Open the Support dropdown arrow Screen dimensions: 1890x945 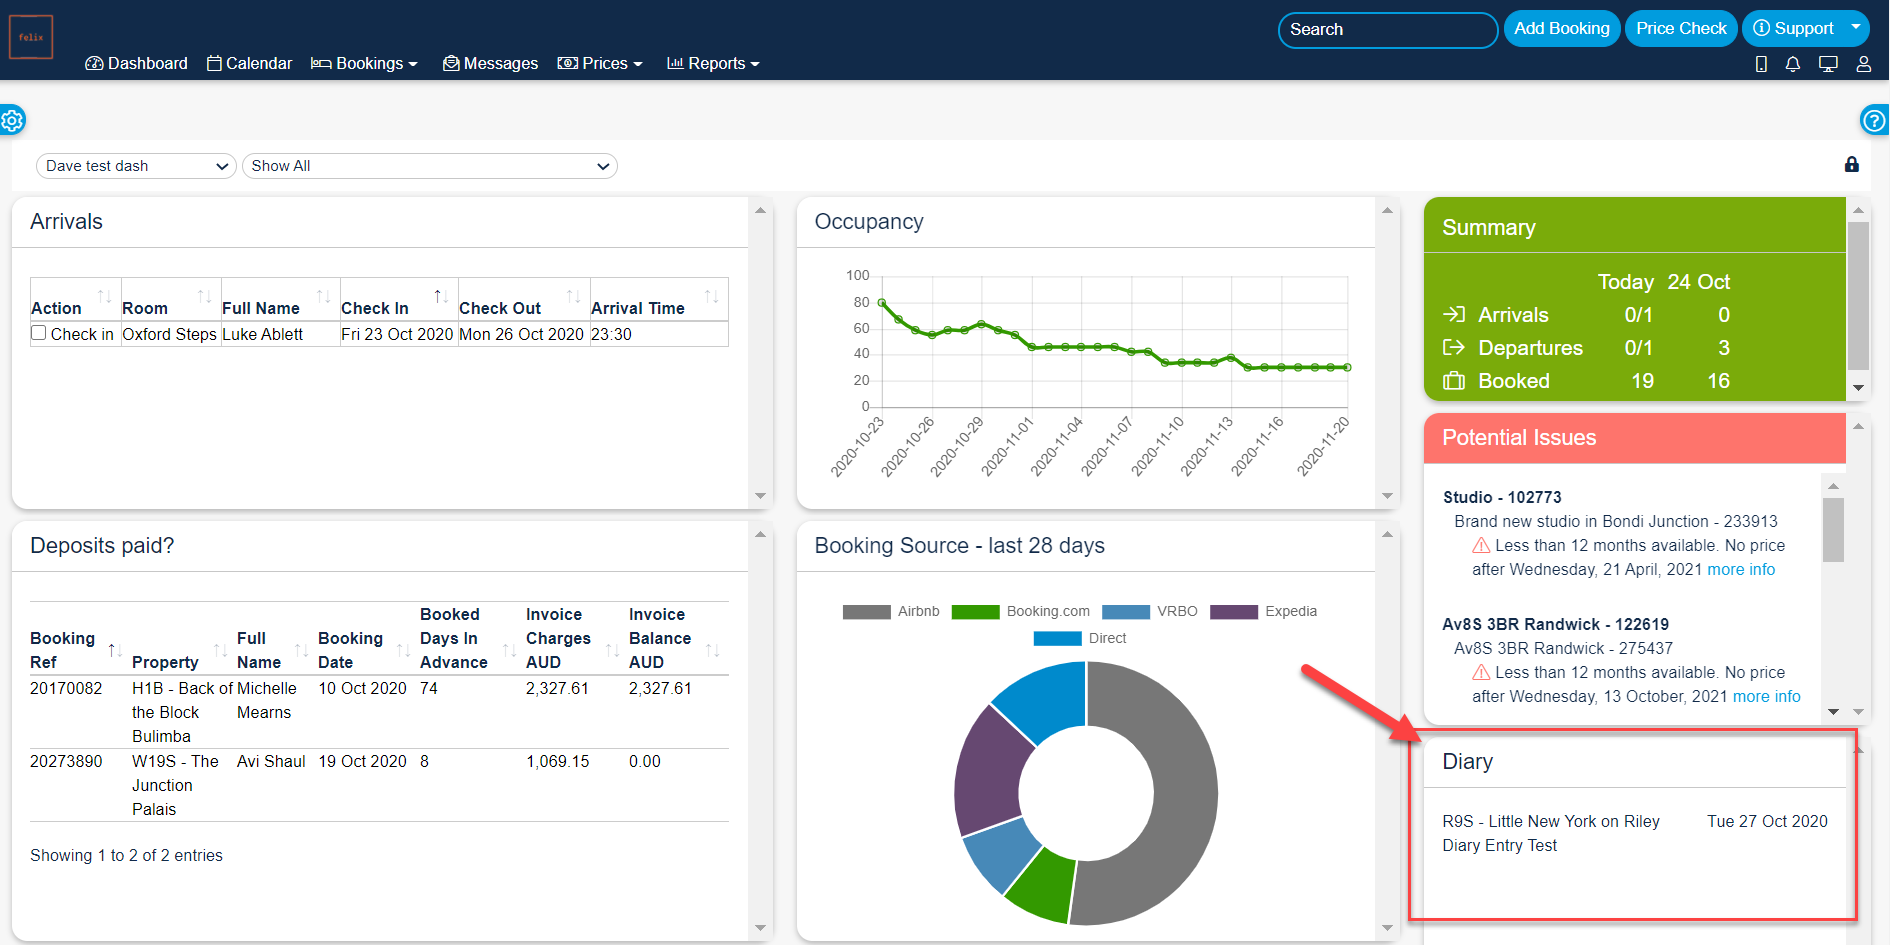1855,28
